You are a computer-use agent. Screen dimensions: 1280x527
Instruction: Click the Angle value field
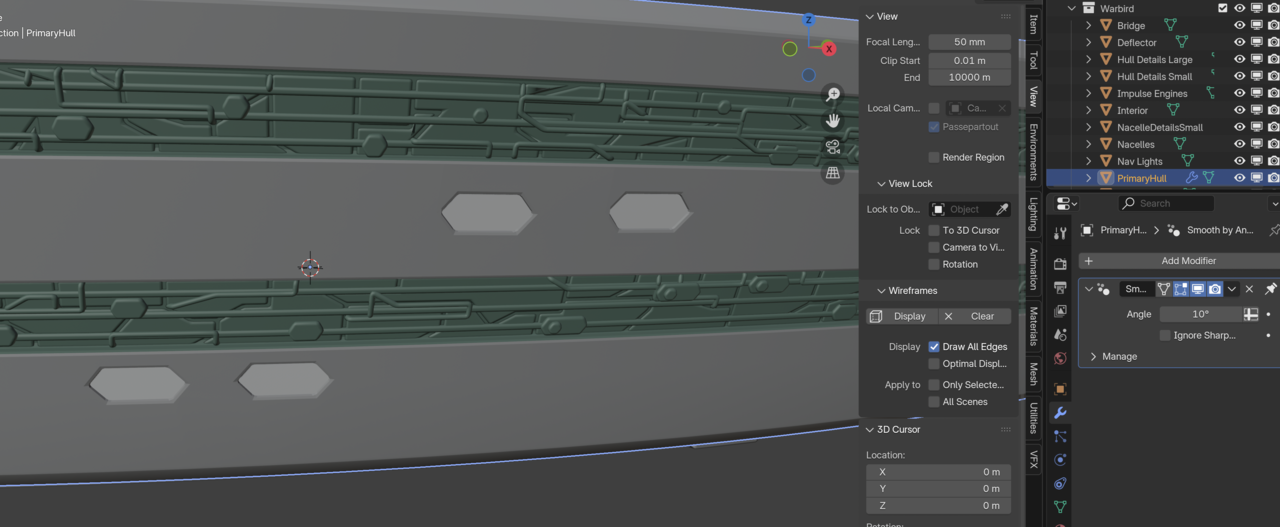coord(1200,314)
